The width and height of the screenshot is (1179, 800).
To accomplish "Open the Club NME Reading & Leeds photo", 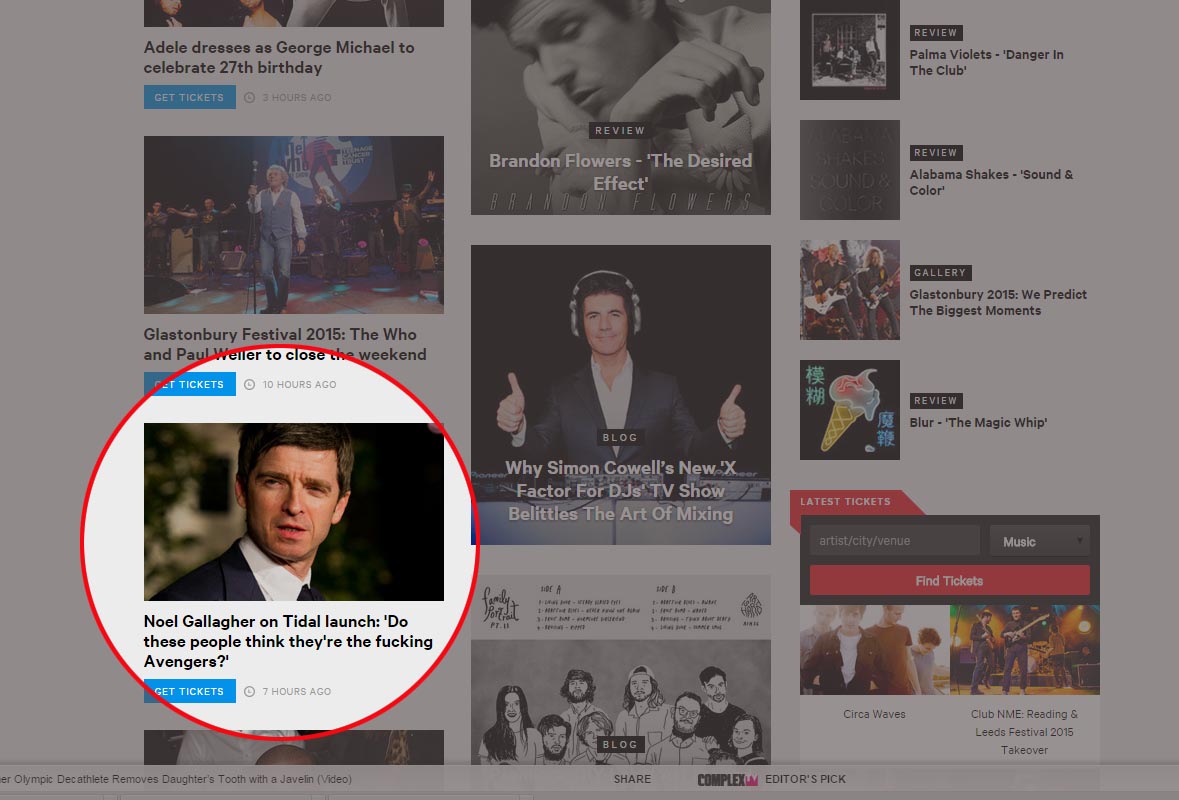I will (x=1025, y=650).
